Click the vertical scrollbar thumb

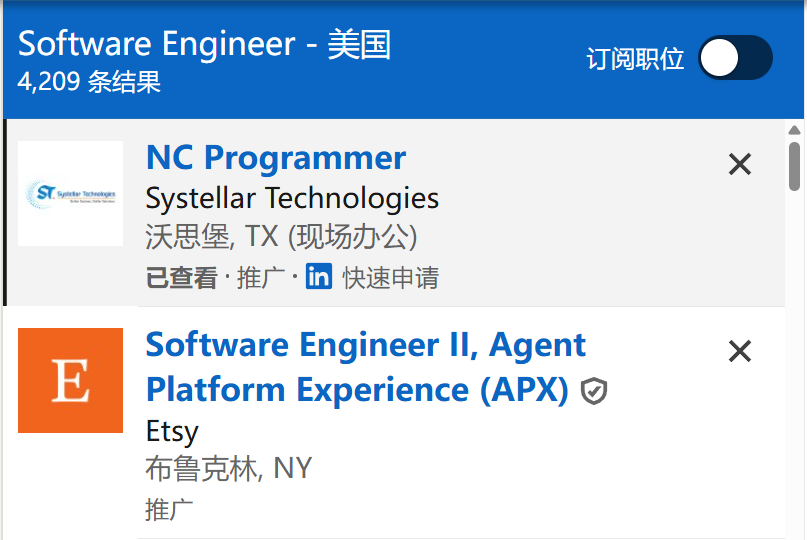pos(794,166)
